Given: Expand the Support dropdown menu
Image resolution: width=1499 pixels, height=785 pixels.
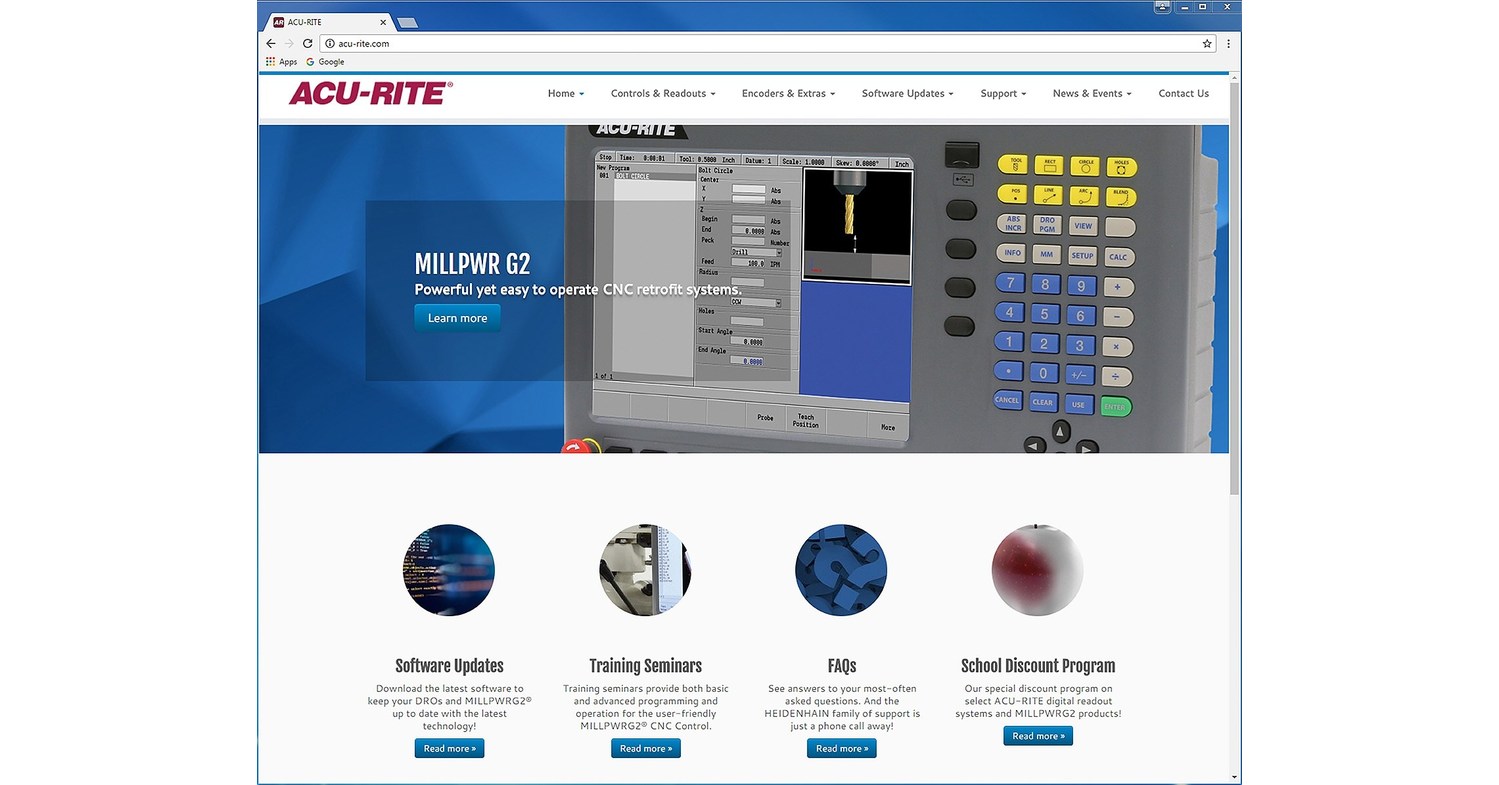Looking at the screenshot, I should (1002, 93).
